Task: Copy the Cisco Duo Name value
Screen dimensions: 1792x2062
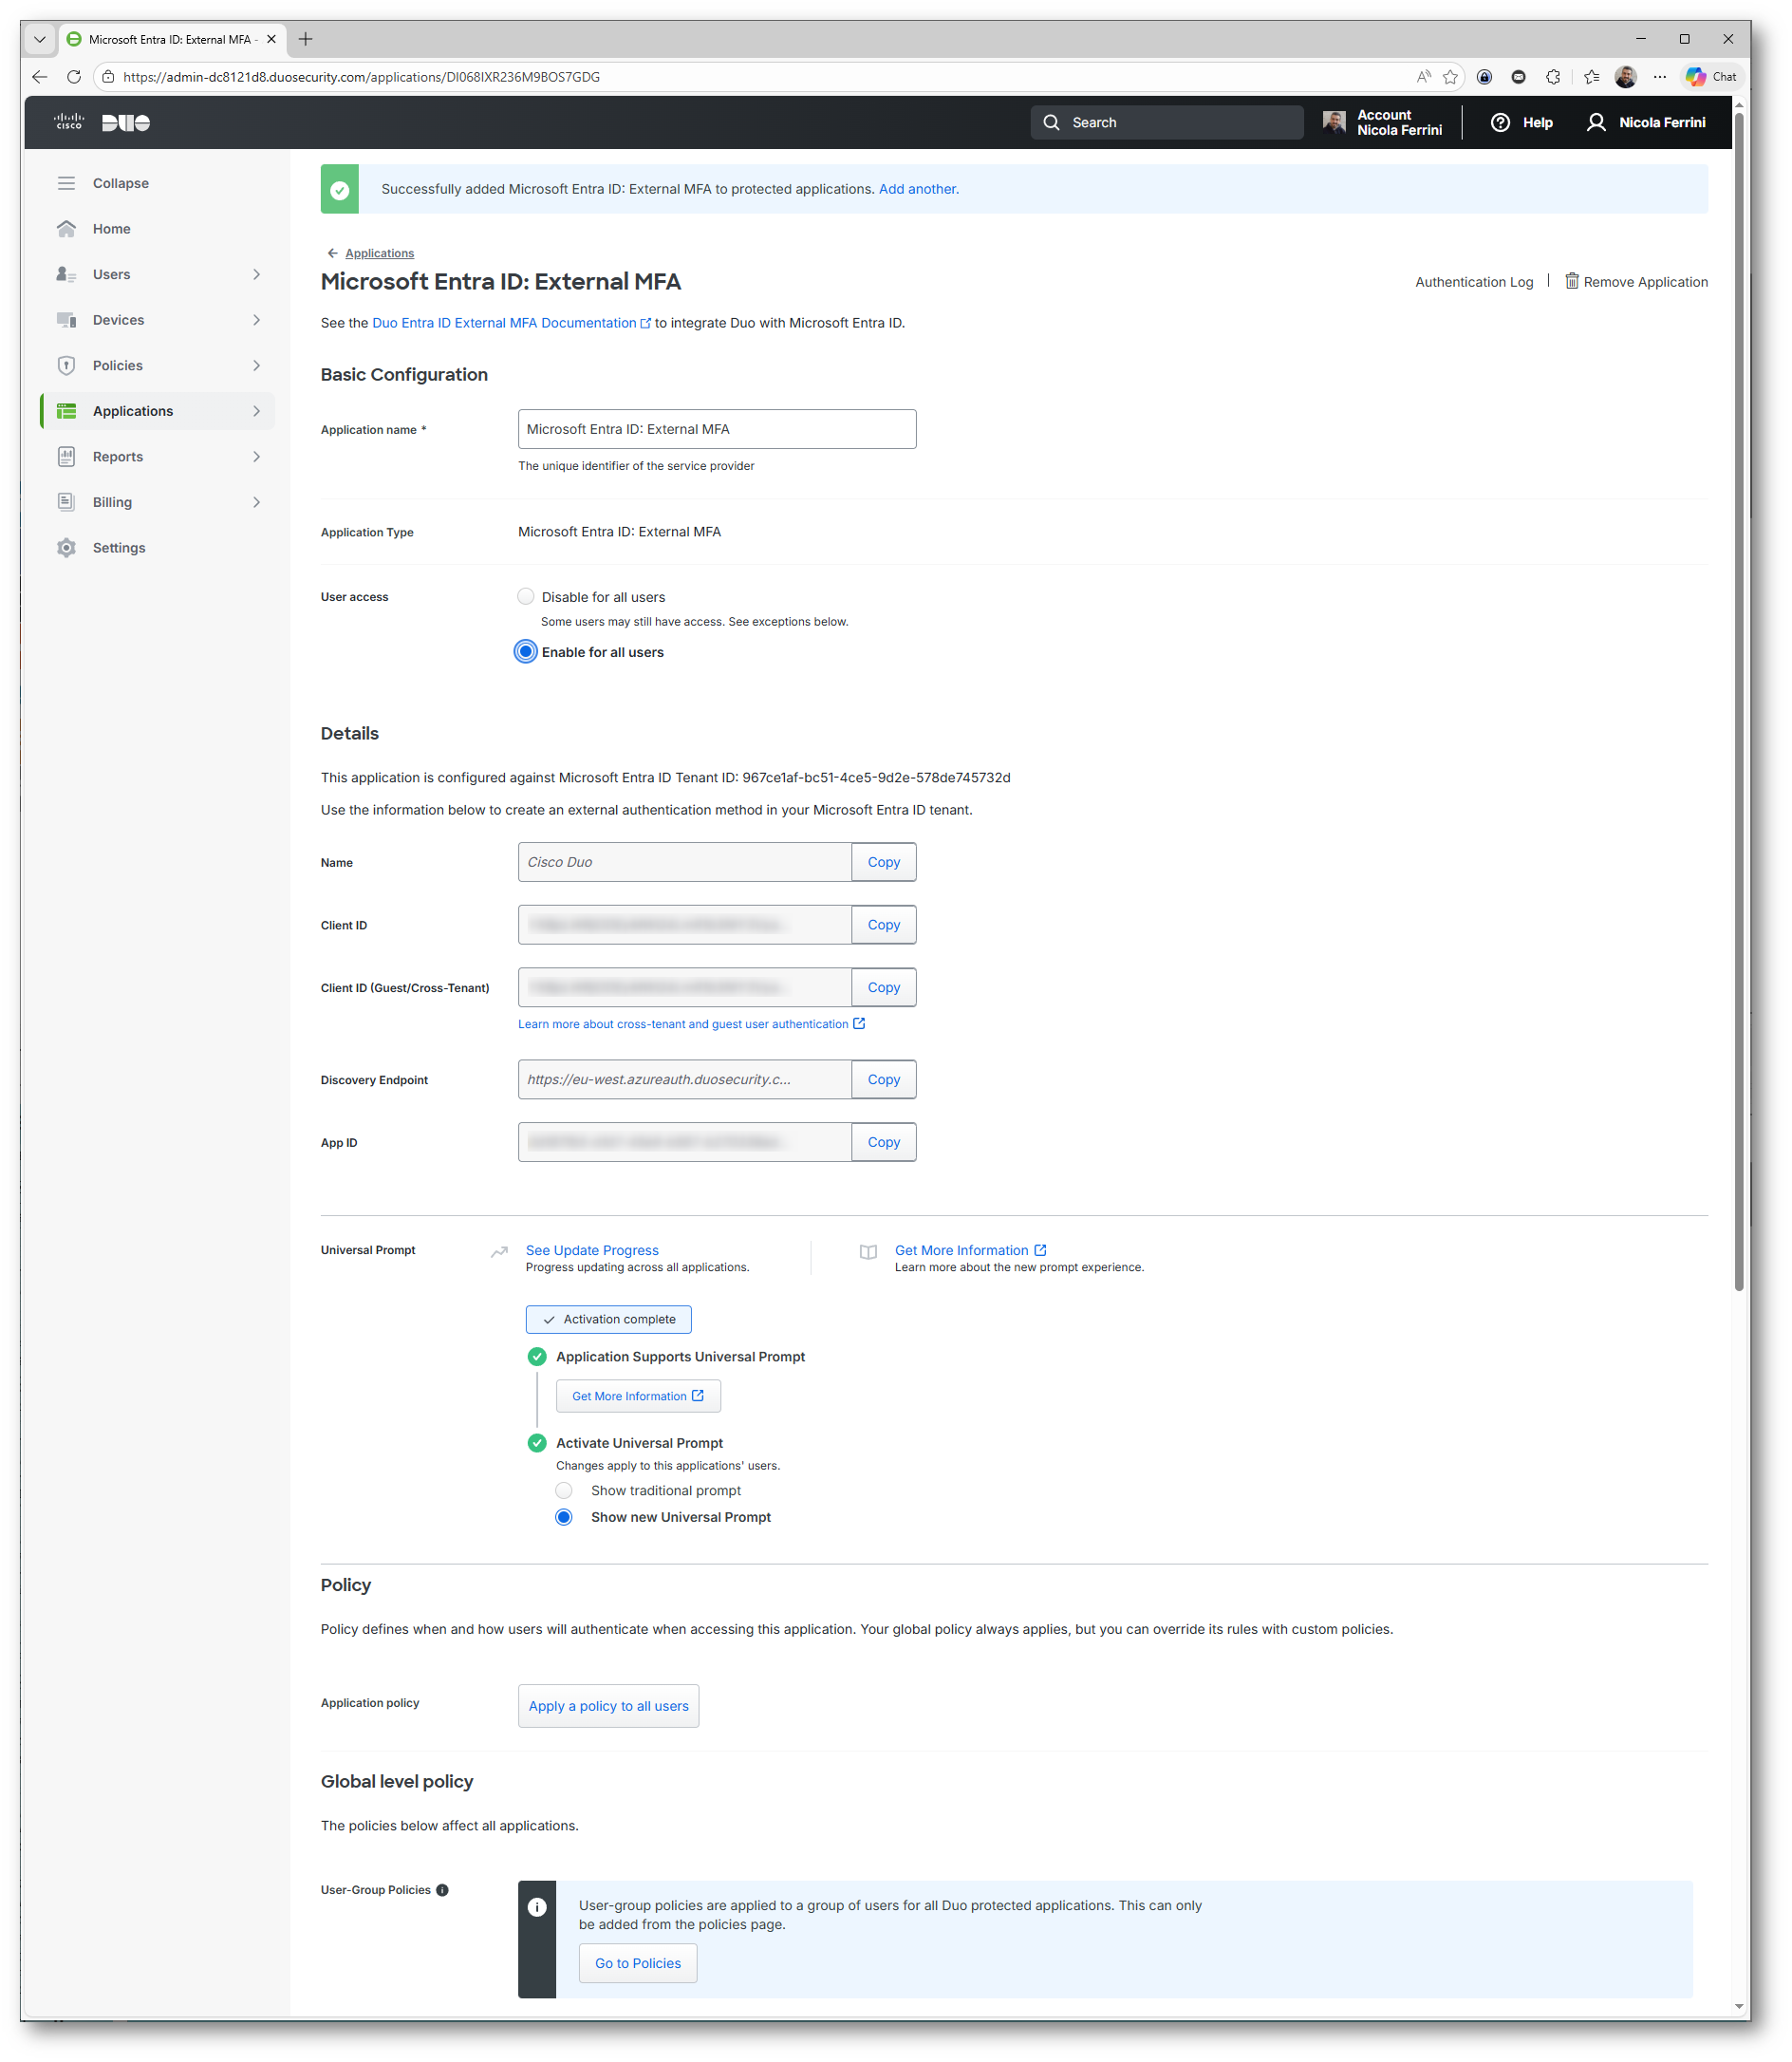Action: [883, 862]
